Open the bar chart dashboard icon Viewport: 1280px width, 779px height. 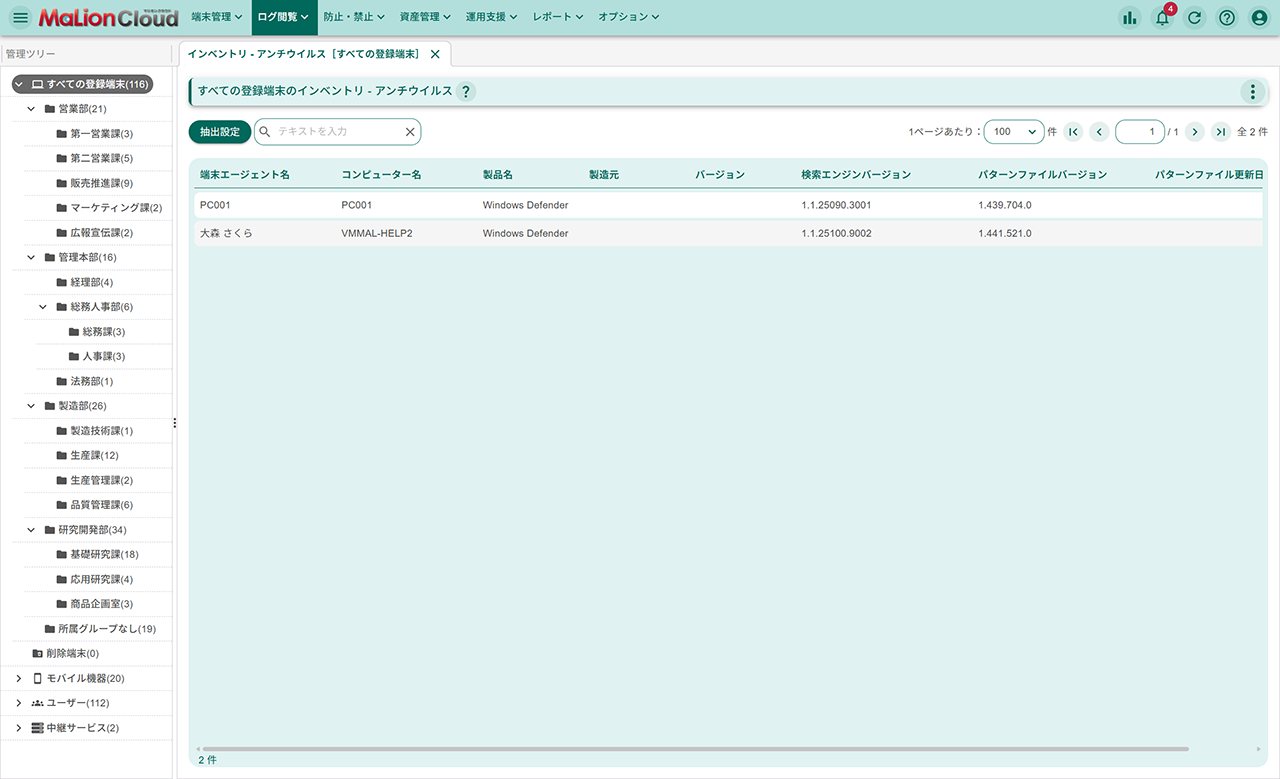click(x=1130, y=17)
